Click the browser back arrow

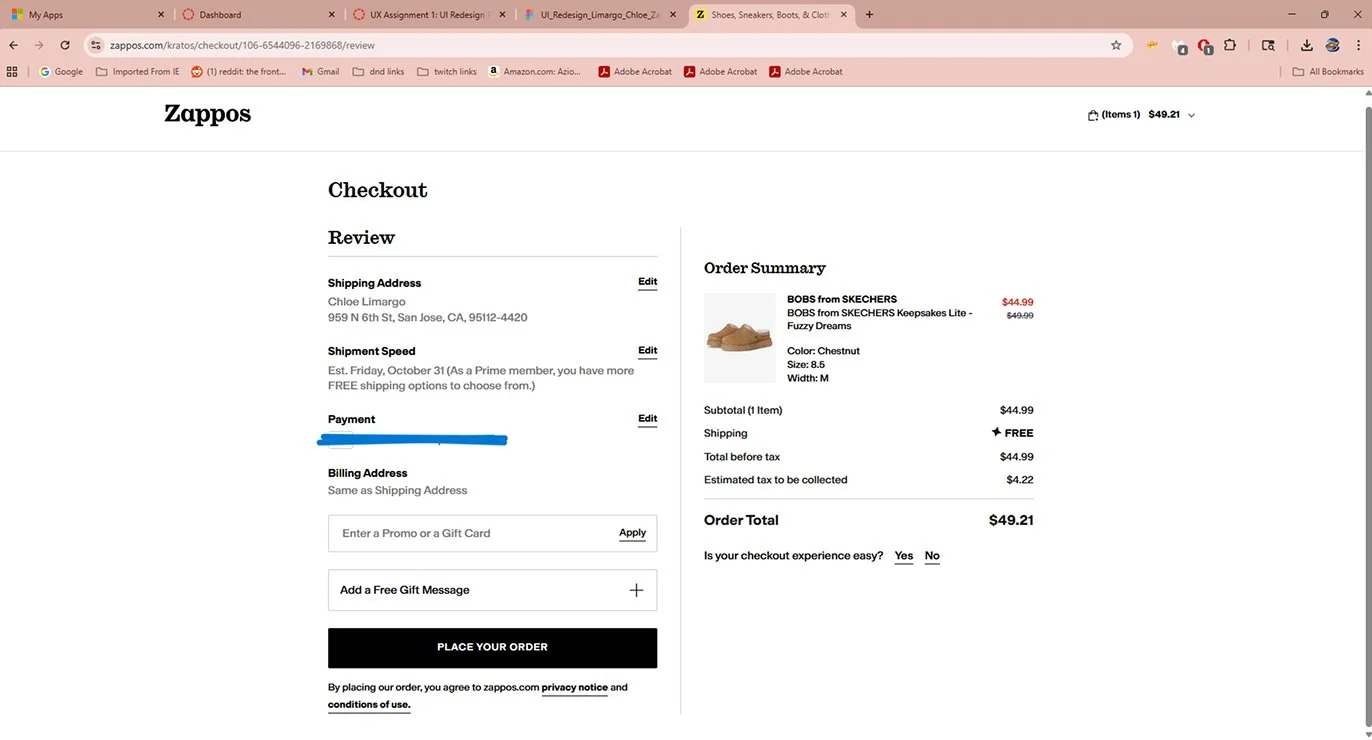[x=13, y=45]
